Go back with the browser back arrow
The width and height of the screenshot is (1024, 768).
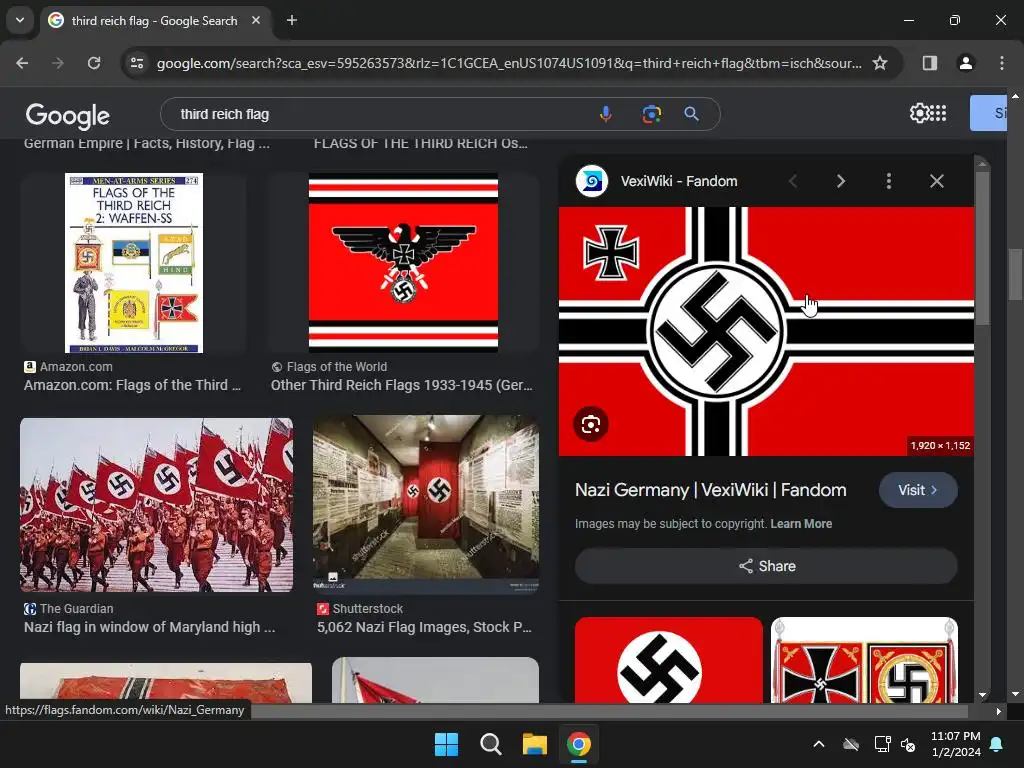[22, 63]
